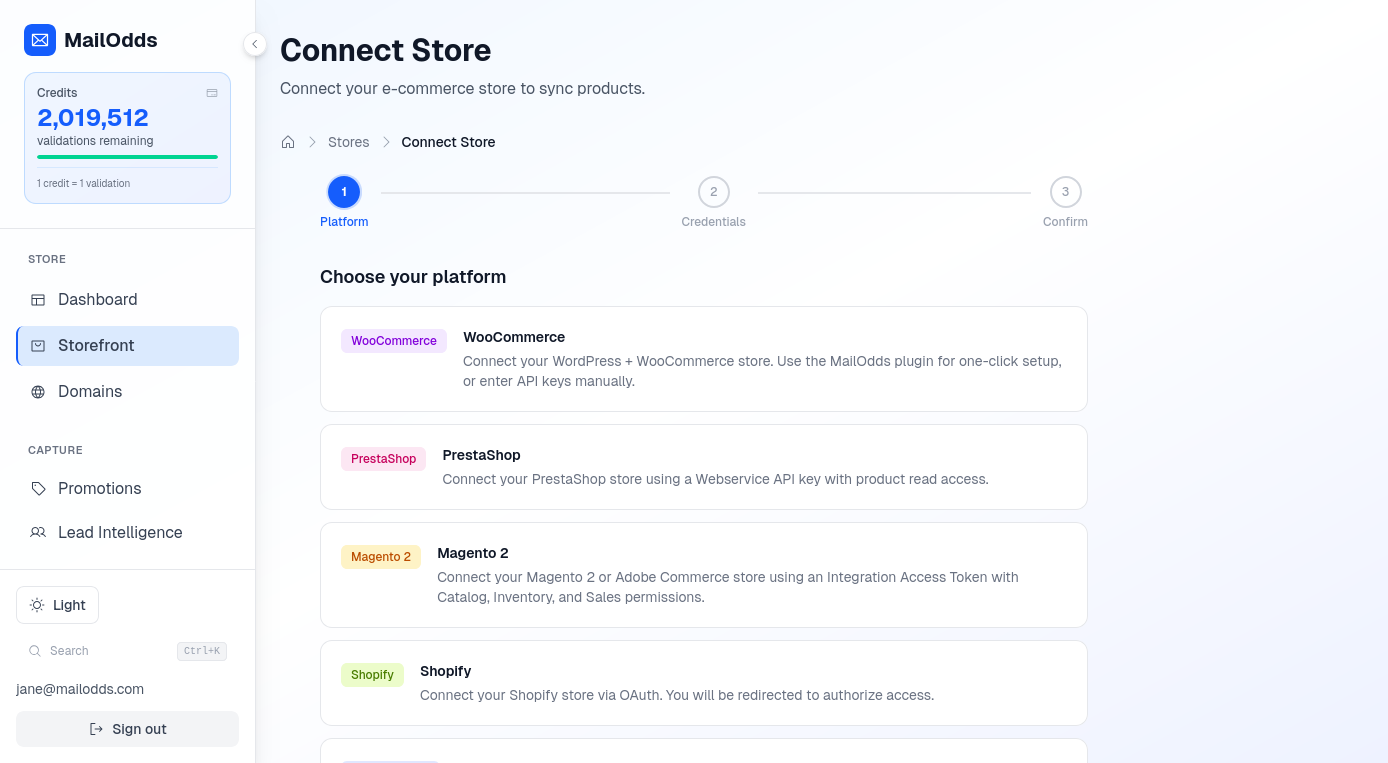Click the Storefront store icon
Screen dimensions: 1388x763
(x=37, y=345)
